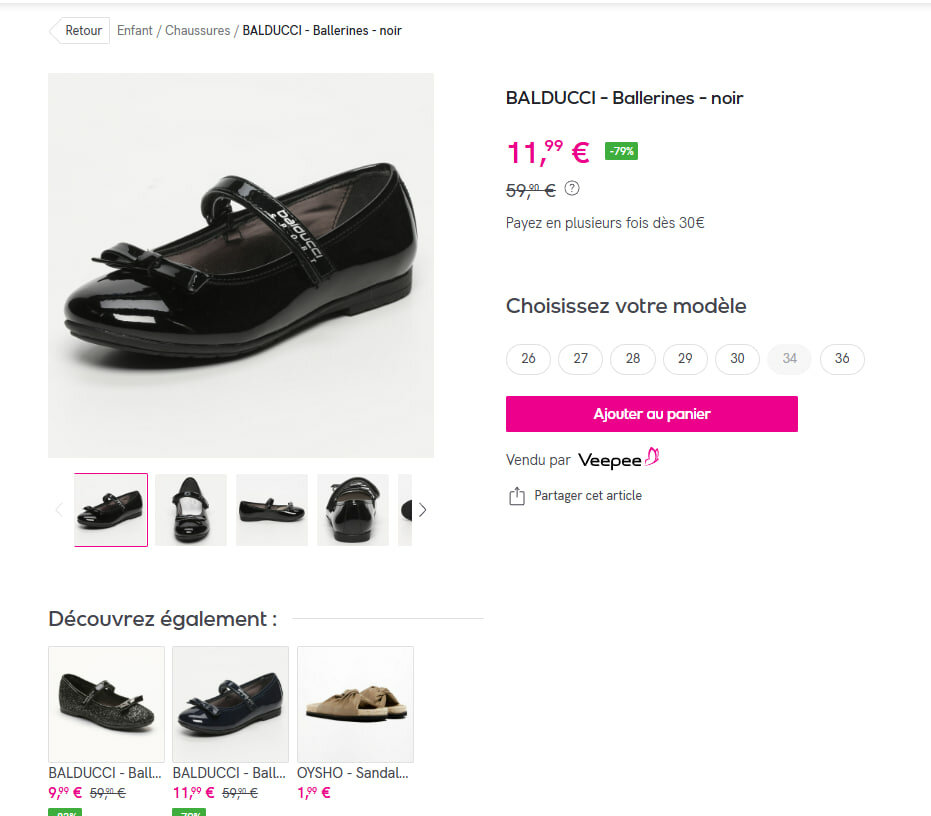Click the Retour back button
Image resolution: width=931 pixels, height=816 pixels.
coord(79,31)
